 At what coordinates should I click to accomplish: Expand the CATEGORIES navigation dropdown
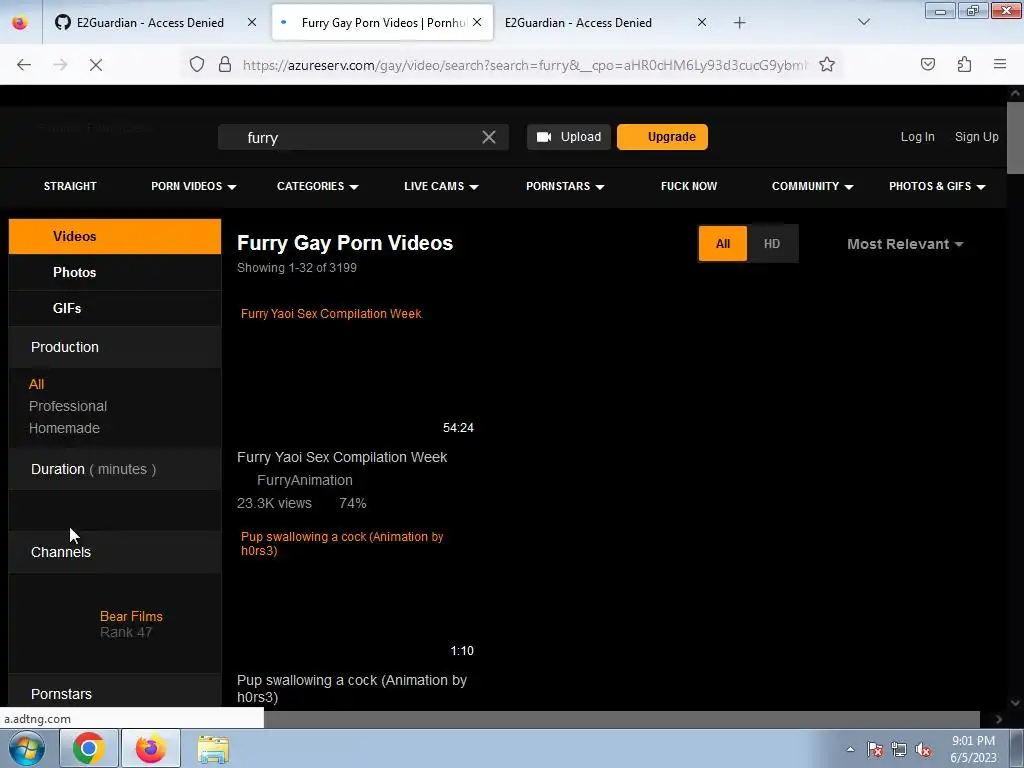(x=317, y=186)
